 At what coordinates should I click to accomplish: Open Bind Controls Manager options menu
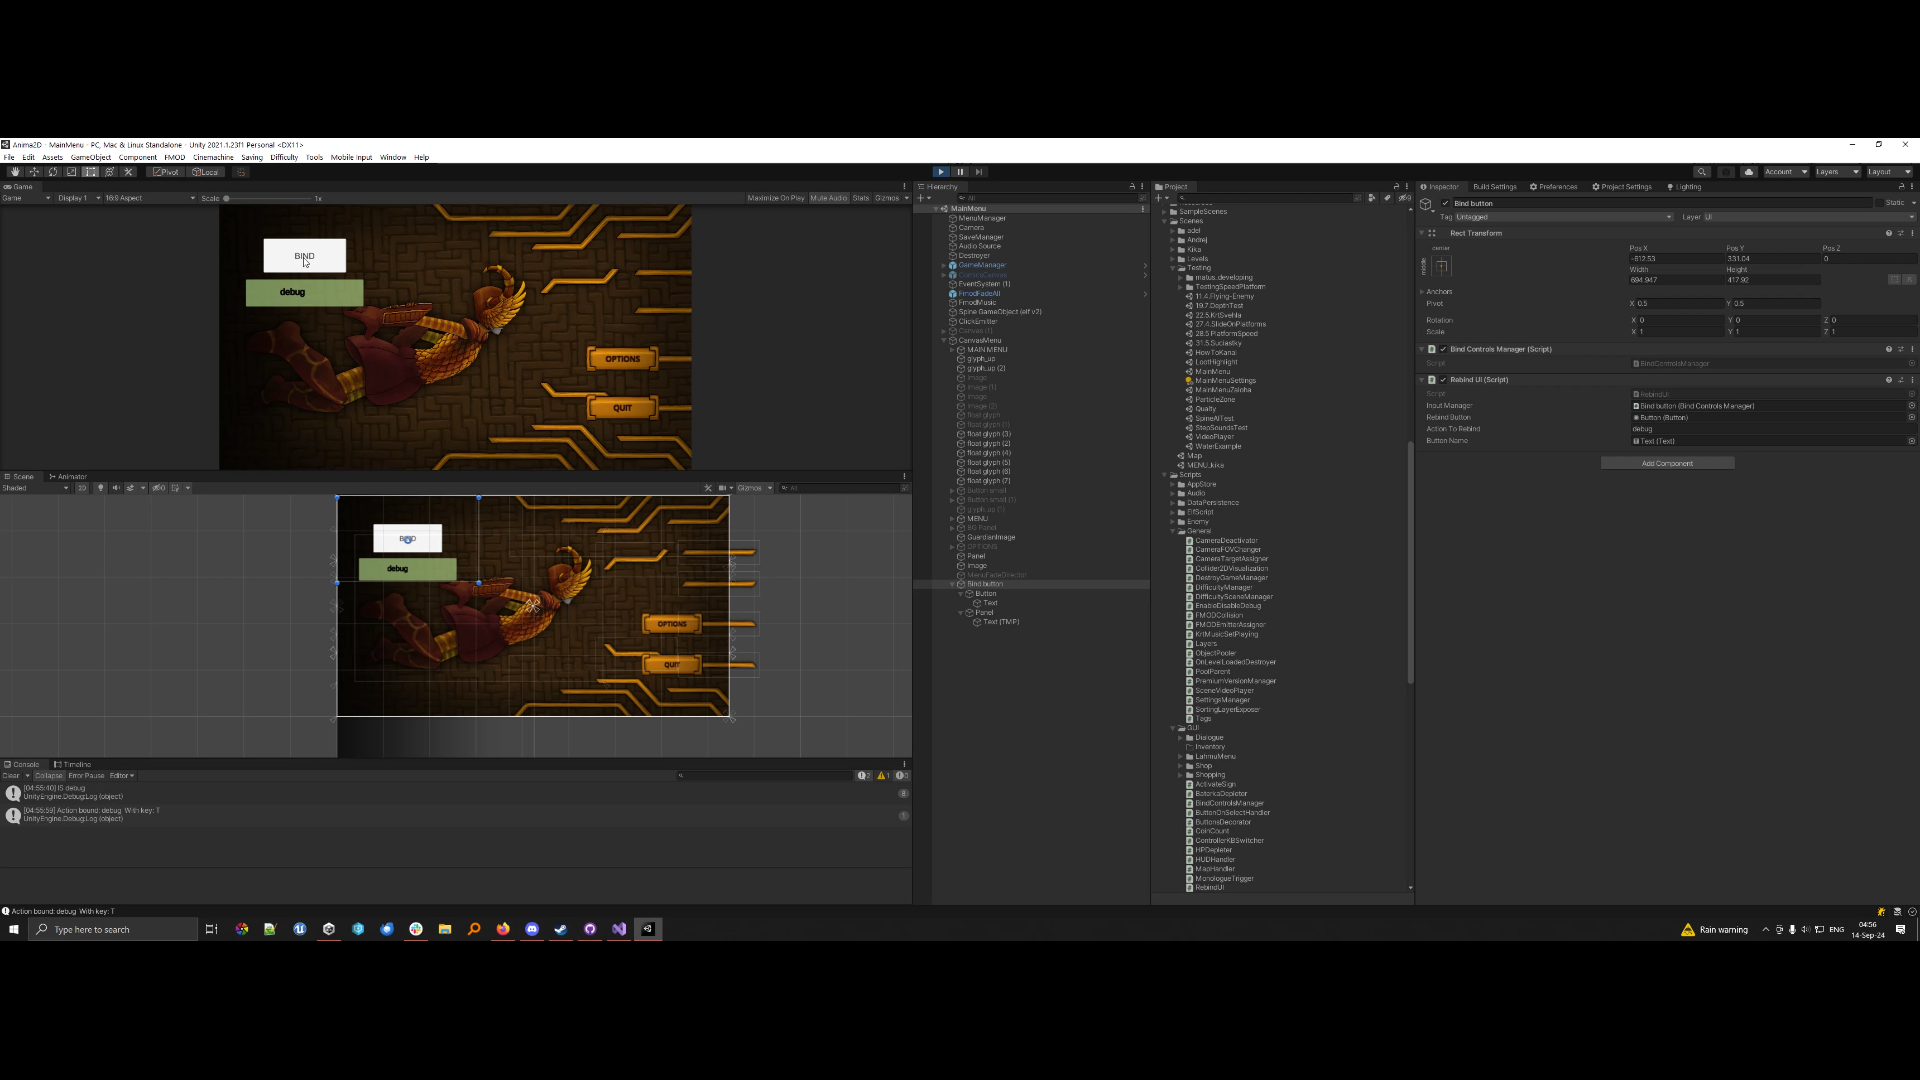[1912, 350]
